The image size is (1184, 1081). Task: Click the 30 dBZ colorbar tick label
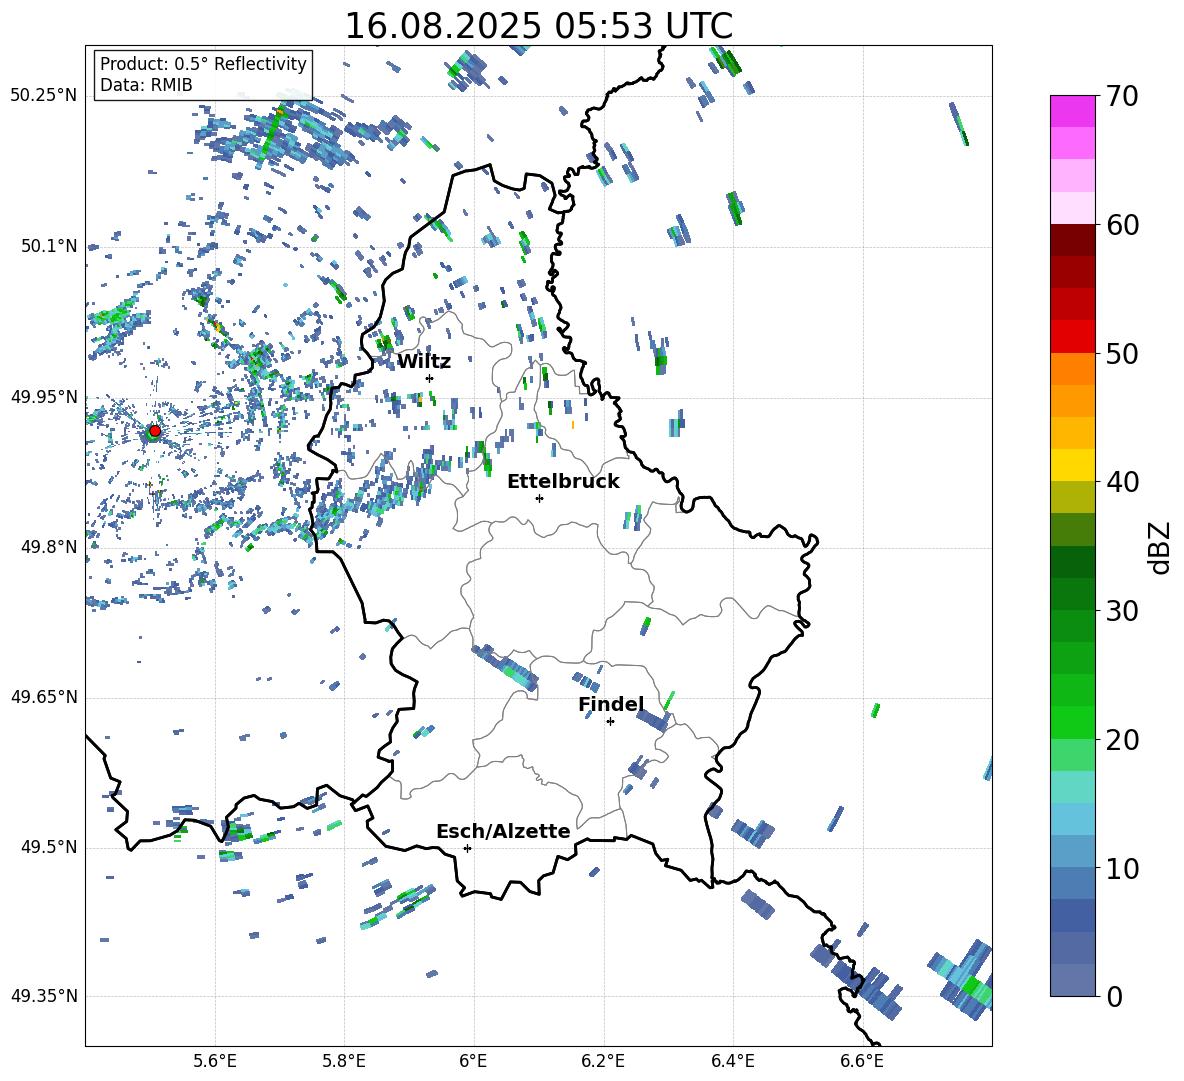point(1122,611)
